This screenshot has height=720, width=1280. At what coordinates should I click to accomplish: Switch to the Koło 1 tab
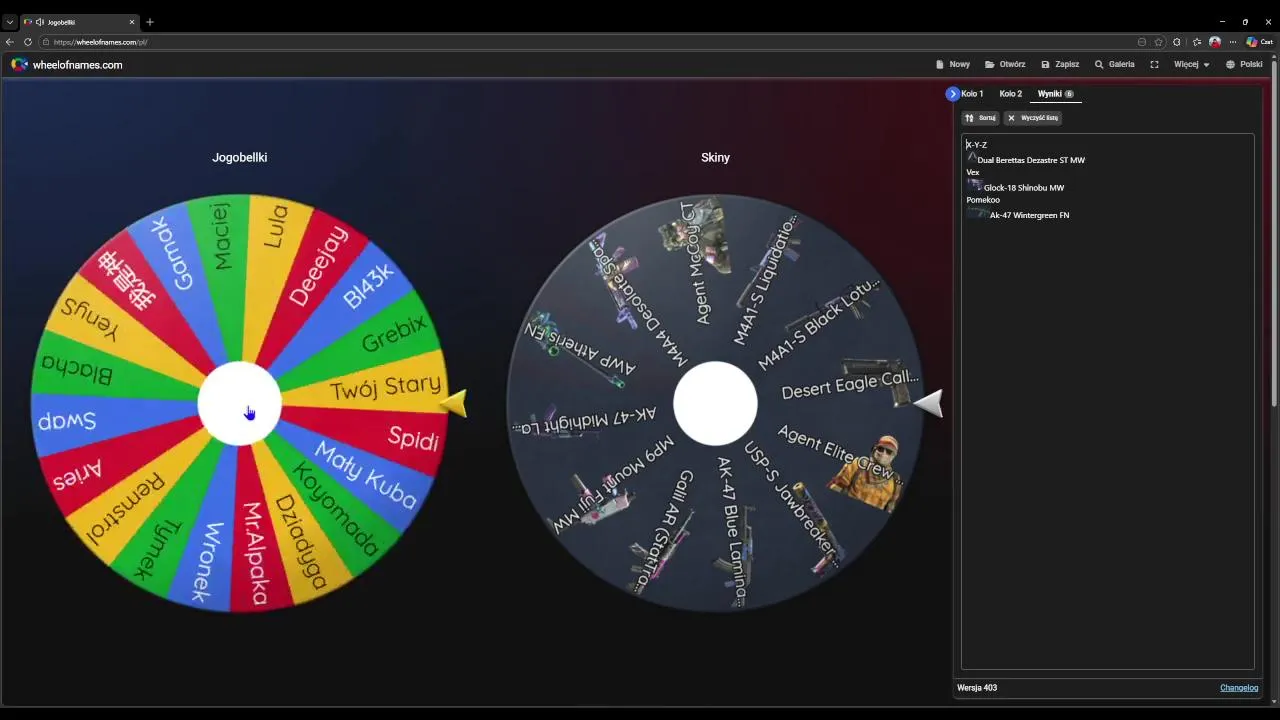coord(972,94)
